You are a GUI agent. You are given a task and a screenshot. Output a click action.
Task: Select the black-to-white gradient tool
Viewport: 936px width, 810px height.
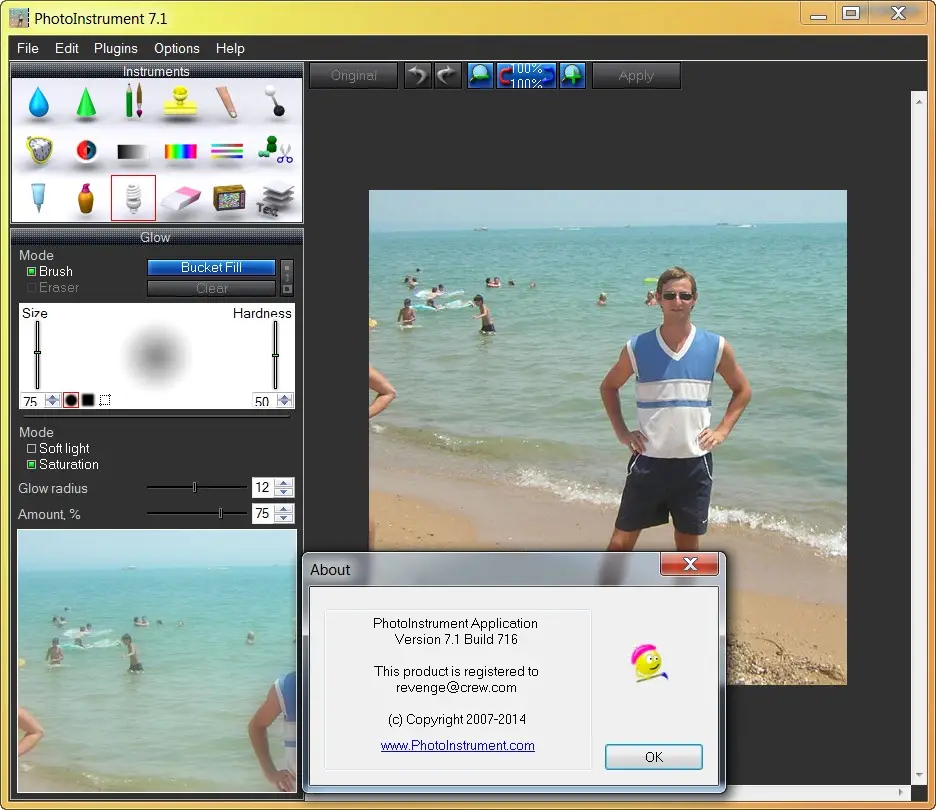point(133,152)
